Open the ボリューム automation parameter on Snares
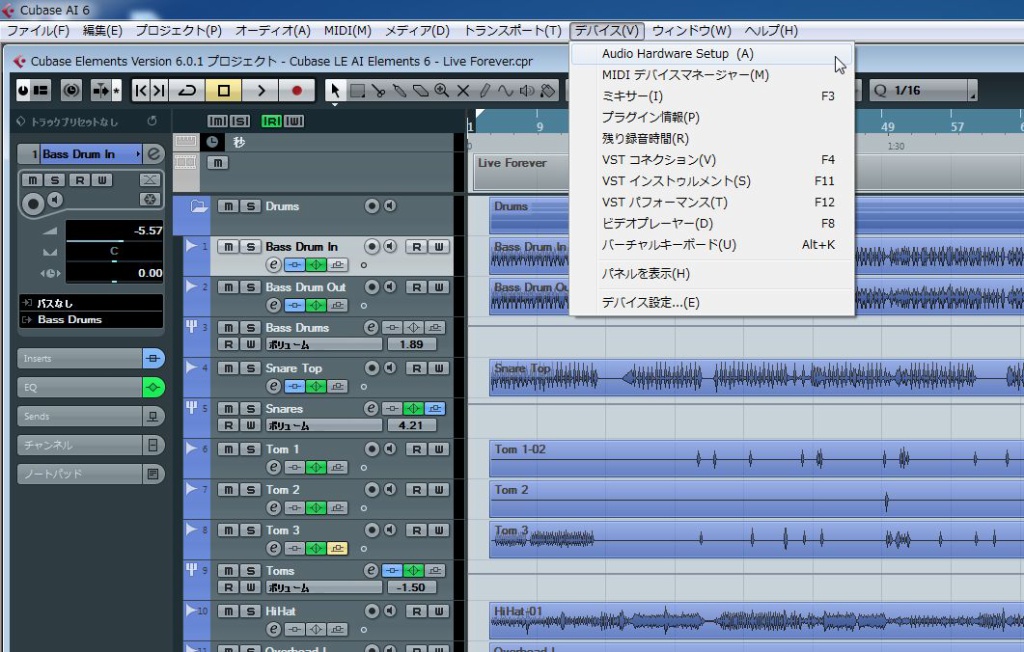Screen dimensions: 1024x652 click(323, 425)
